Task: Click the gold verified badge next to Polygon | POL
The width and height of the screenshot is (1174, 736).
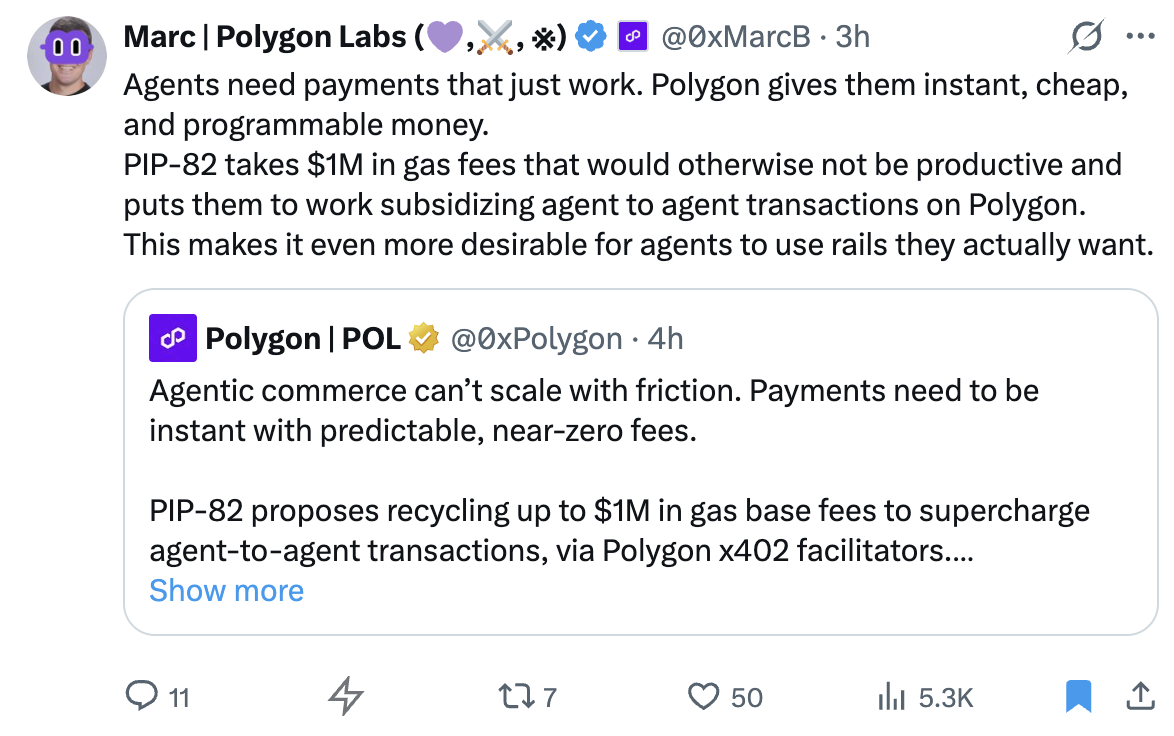Action: pyautogui.click(x=425, y=339)
